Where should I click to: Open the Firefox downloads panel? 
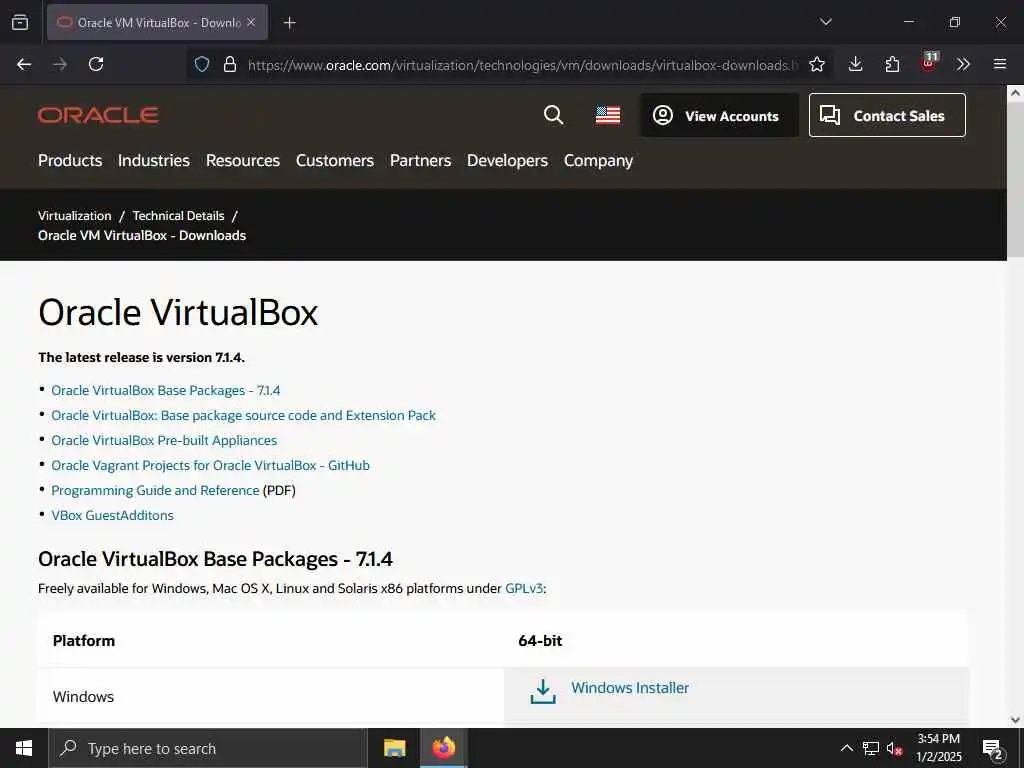click(x=856, y=64)
